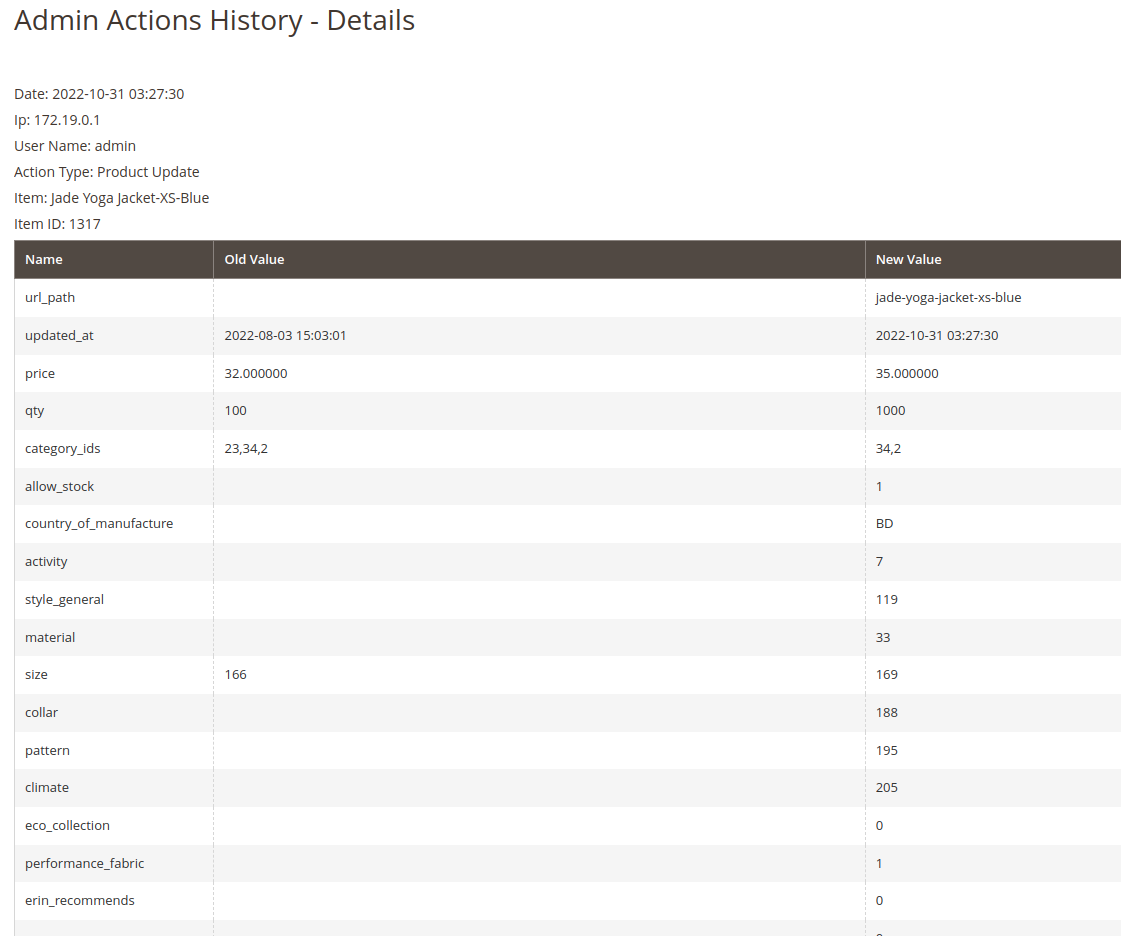Click new qty value 1000
Viewport: 1121px width, 936px height.
point(891,410)
